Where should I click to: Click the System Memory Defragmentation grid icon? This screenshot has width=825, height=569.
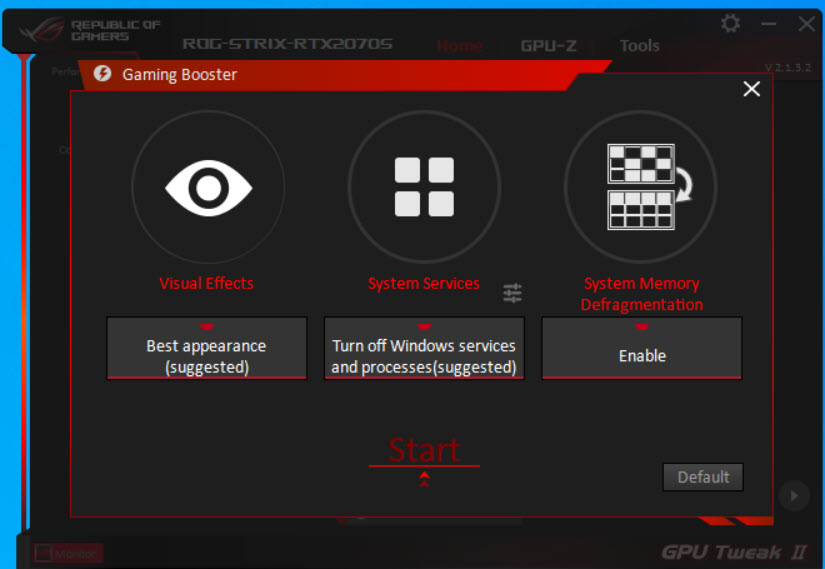tap(649, 186)
